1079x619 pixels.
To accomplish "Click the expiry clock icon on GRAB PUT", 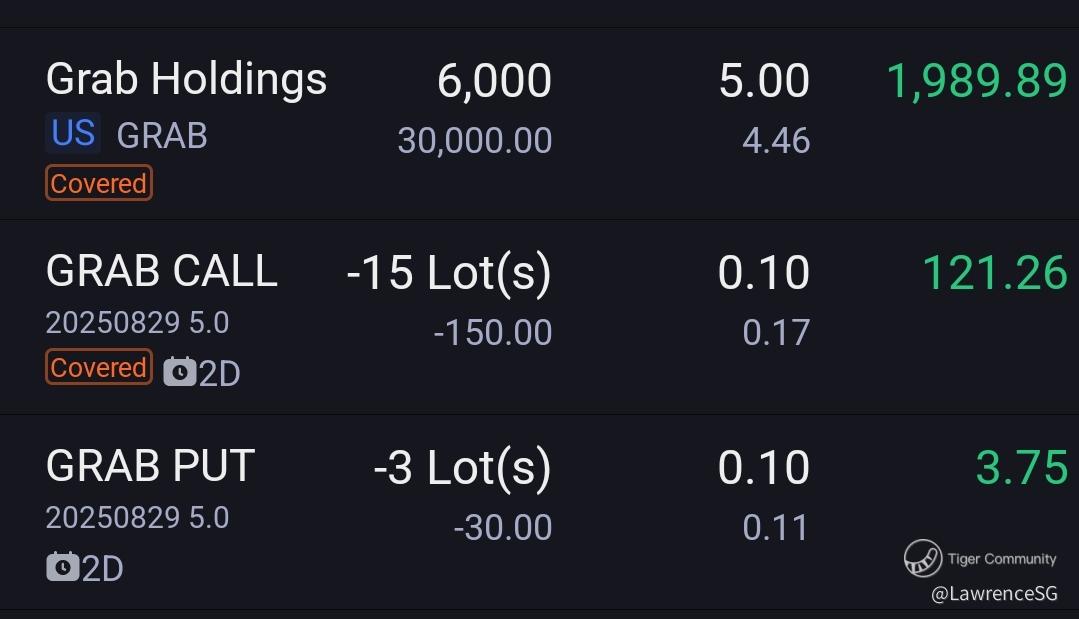I will pyautogui.click(x=63, y=567).
